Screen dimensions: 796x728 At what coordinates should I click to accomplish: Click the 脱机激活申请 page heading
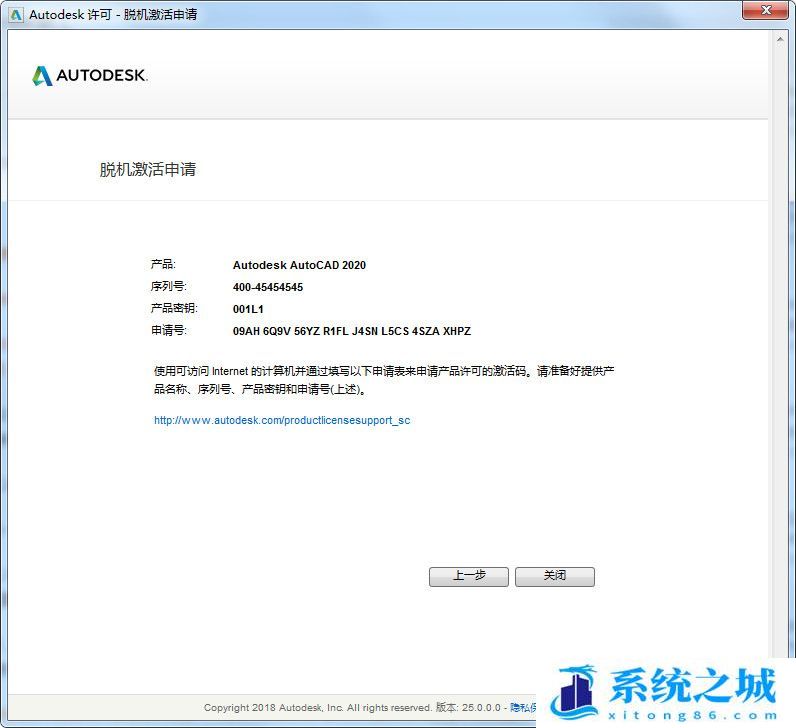pyautogui.click(x=148, y=169)
